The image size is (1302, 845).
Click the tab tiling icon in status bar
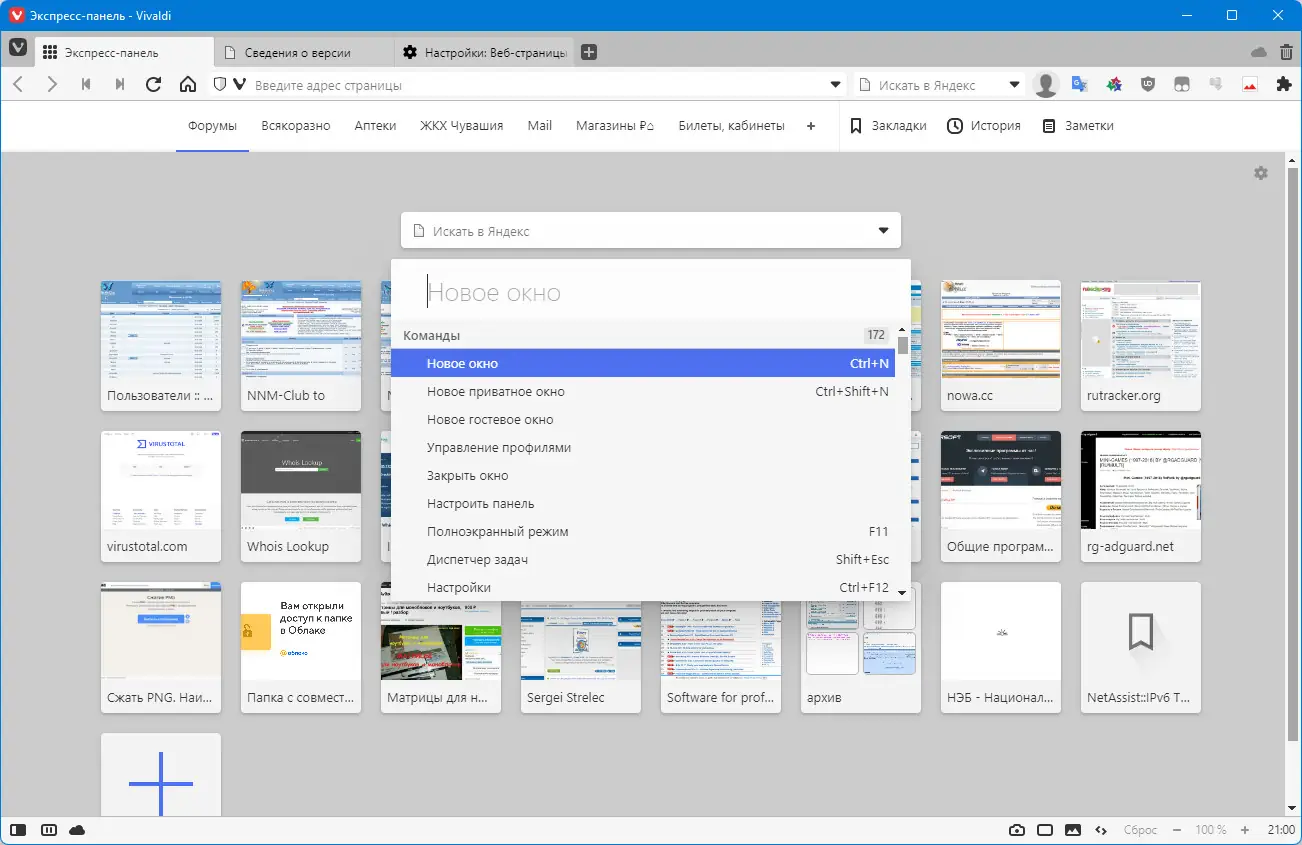pos(48,830)
